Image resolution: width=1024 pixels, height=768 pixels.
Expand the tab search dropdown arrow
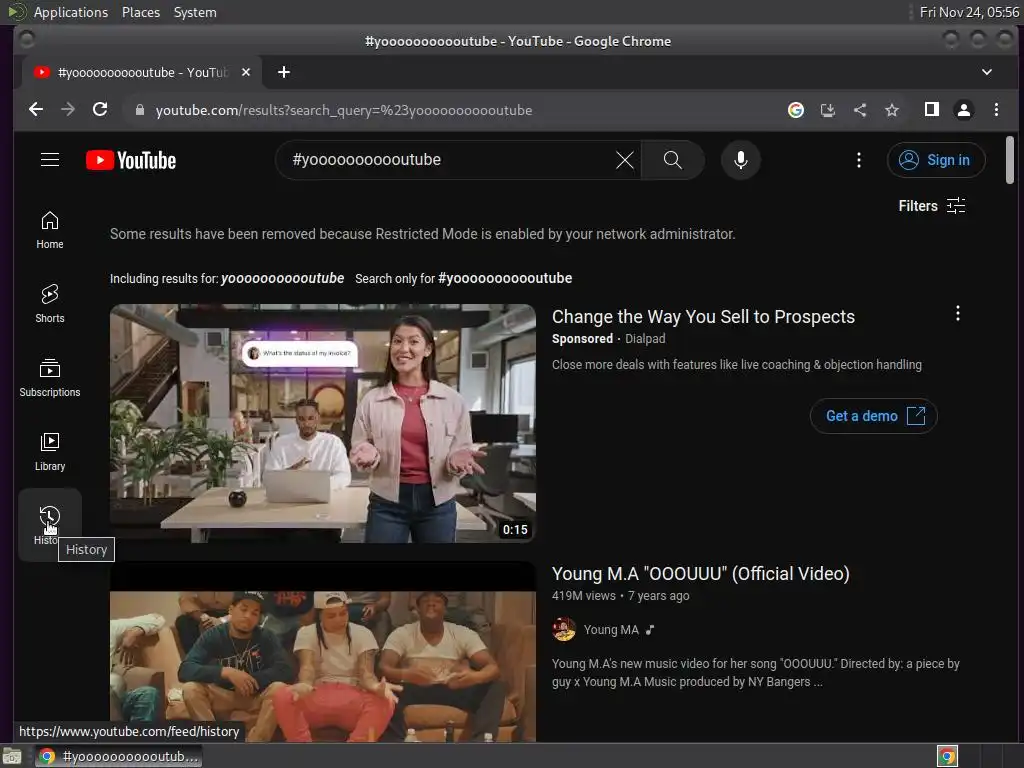[x=987, y=72]
